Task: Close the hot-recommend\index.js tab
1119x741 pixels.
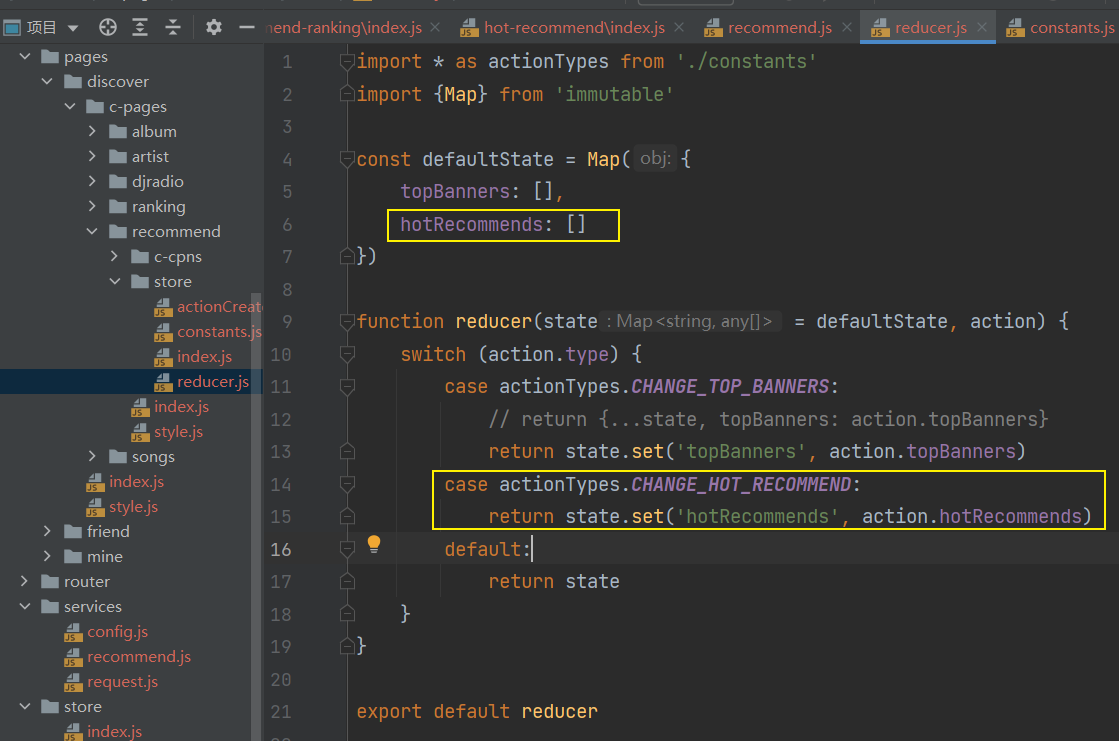Action: tap(679, 27)
